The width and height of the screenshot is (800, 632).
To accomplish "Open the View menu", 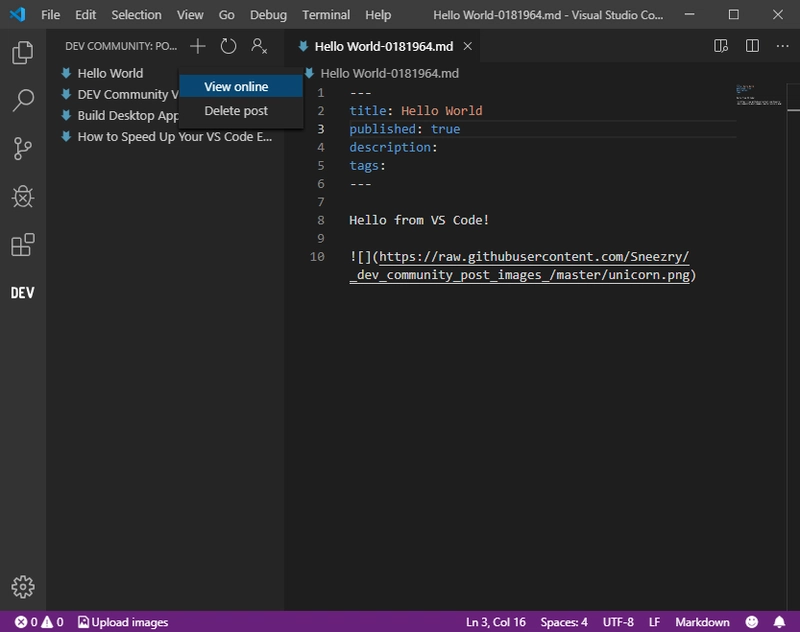I will (x=190, y=15).
